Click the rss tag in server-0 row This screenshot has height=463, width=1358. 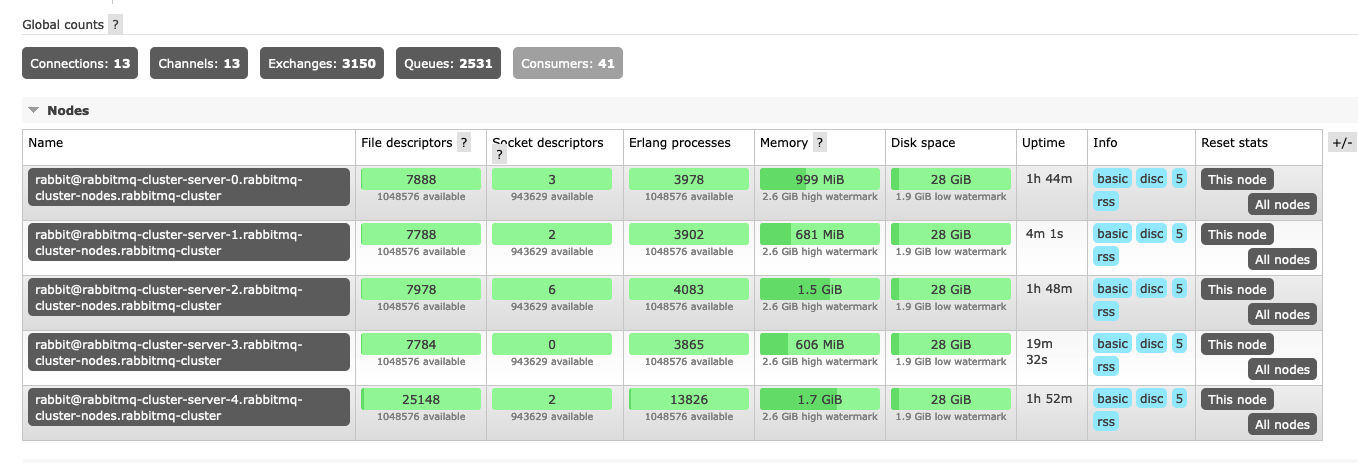tap(1106, 202)
